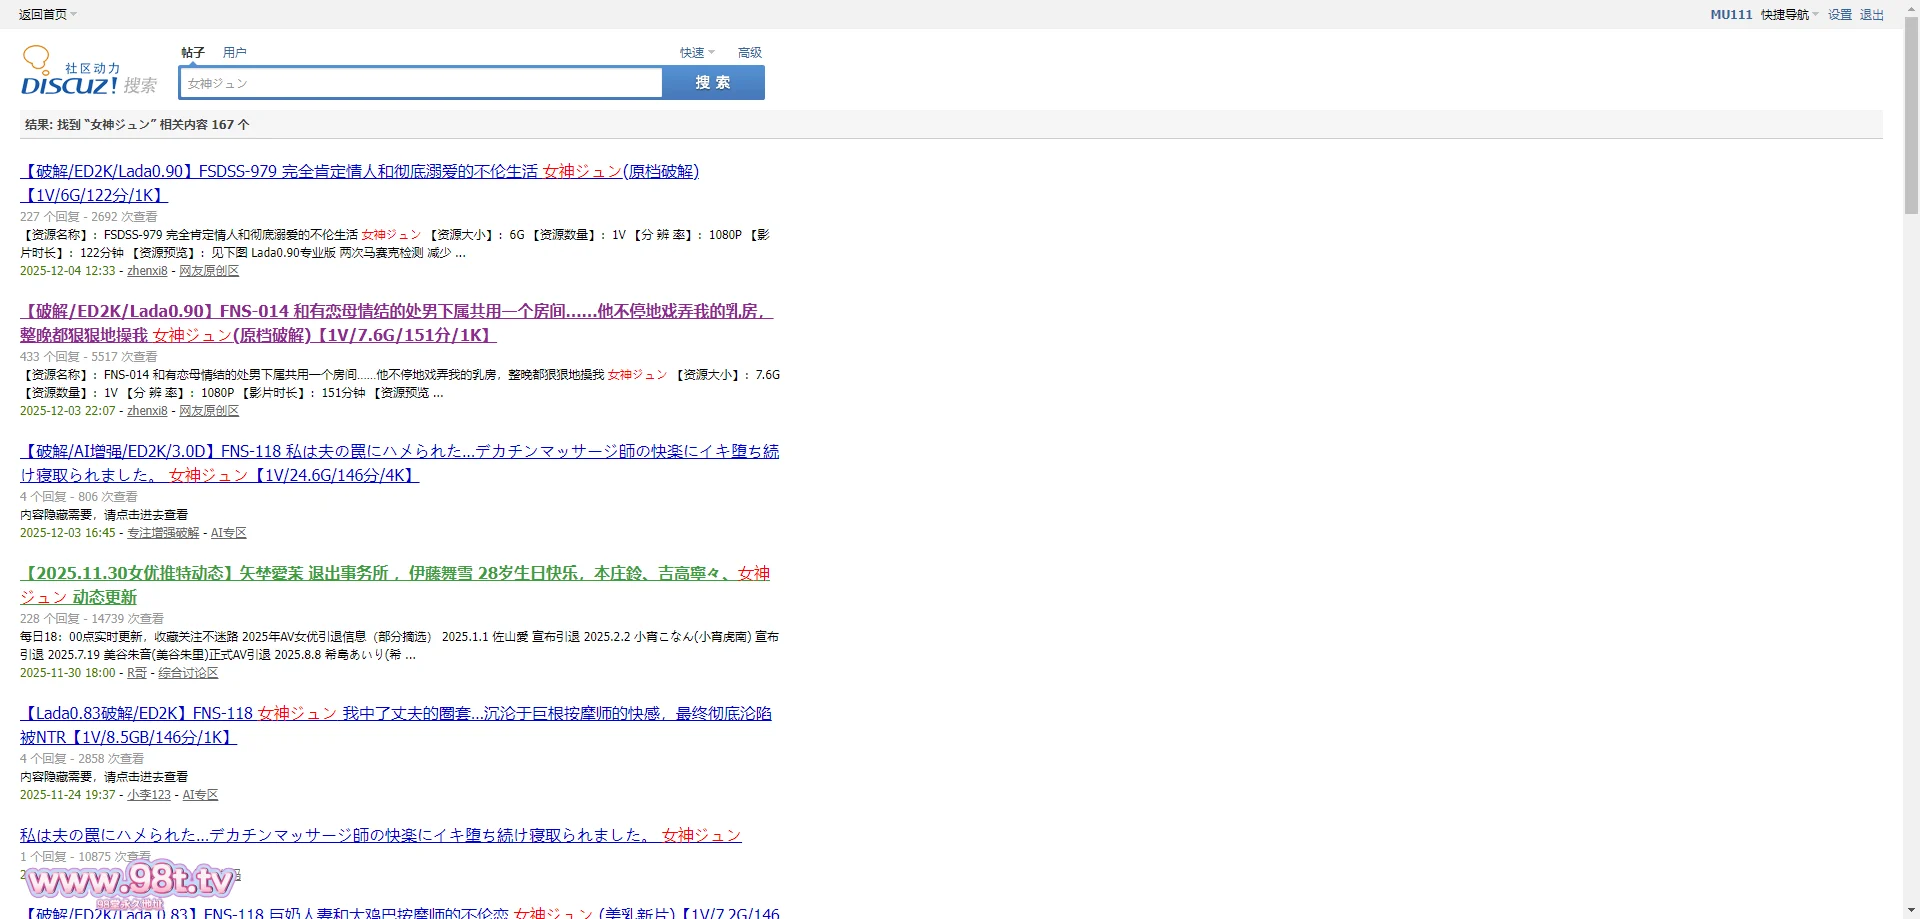Expand the 快速 search options dropdown

697,52
